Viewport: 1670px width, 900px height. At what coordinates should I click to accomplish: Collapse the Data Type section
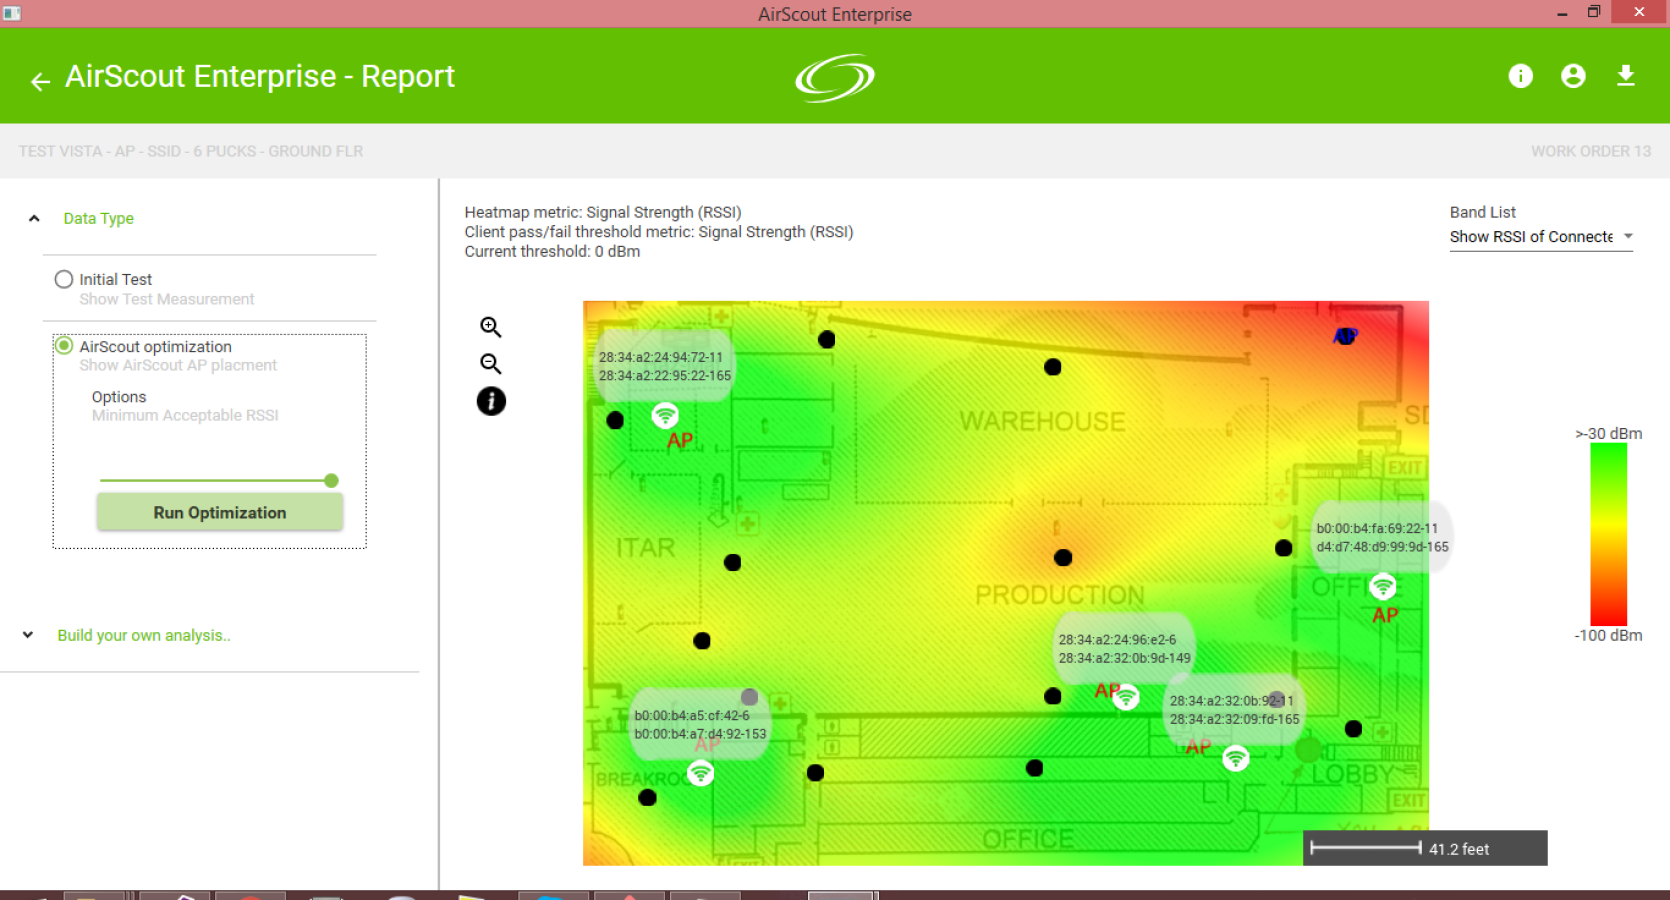[34, 218]
